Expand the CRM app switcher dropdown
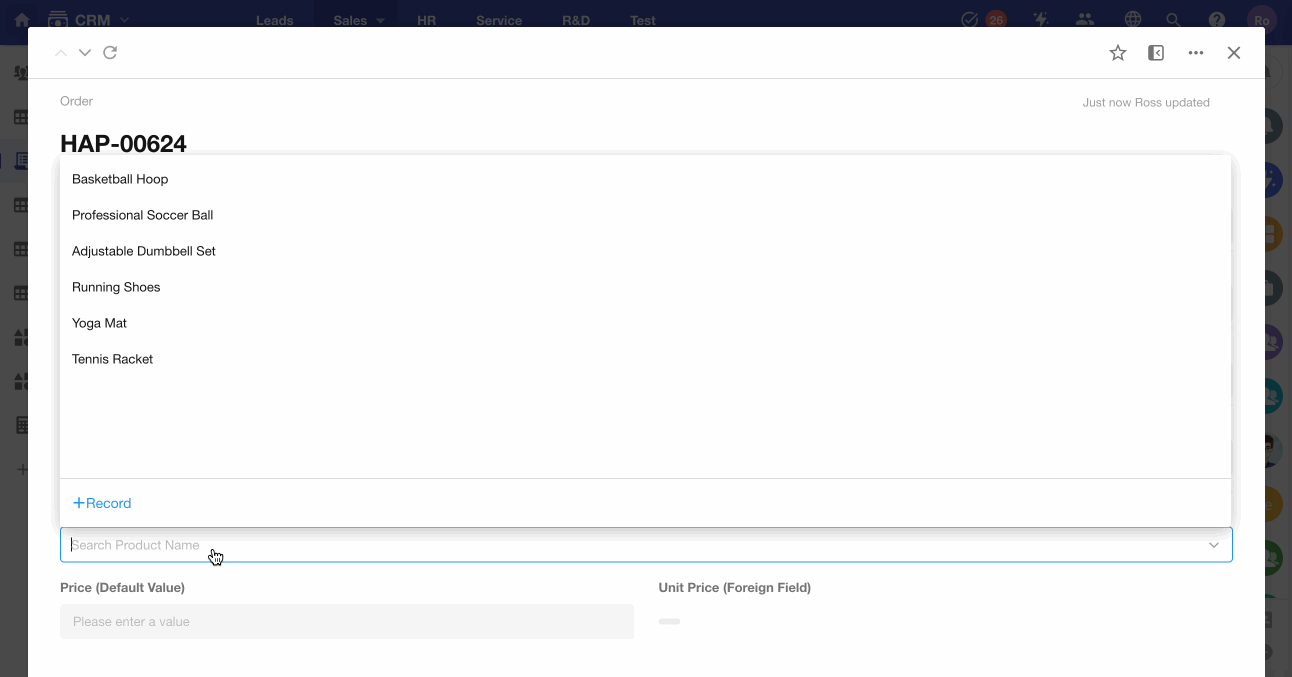Screen dimensions: 1292x677 tap(123, 20)
